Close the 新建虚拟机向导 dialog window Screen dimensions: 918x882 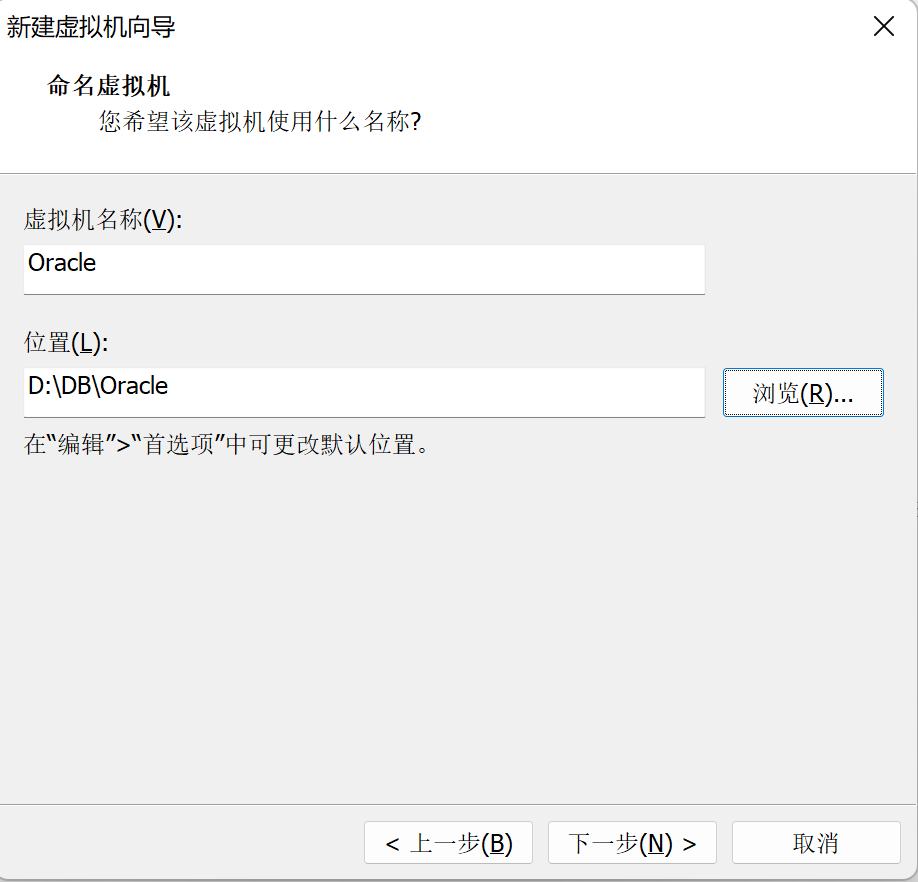point(883,27)
